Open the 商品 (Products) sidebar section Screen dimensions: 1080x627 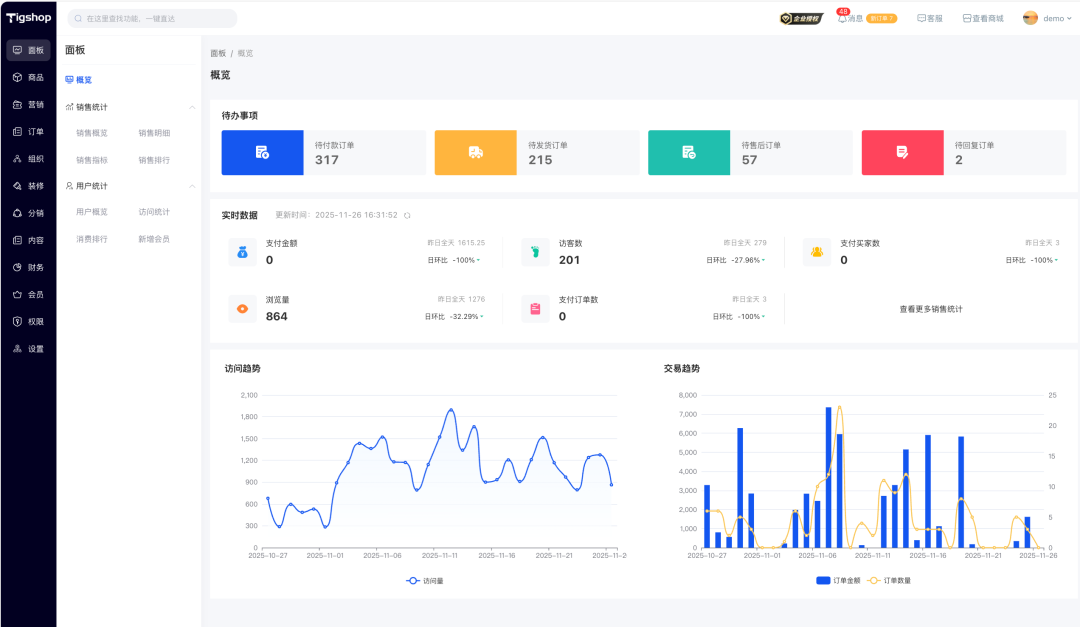[28, 77]
